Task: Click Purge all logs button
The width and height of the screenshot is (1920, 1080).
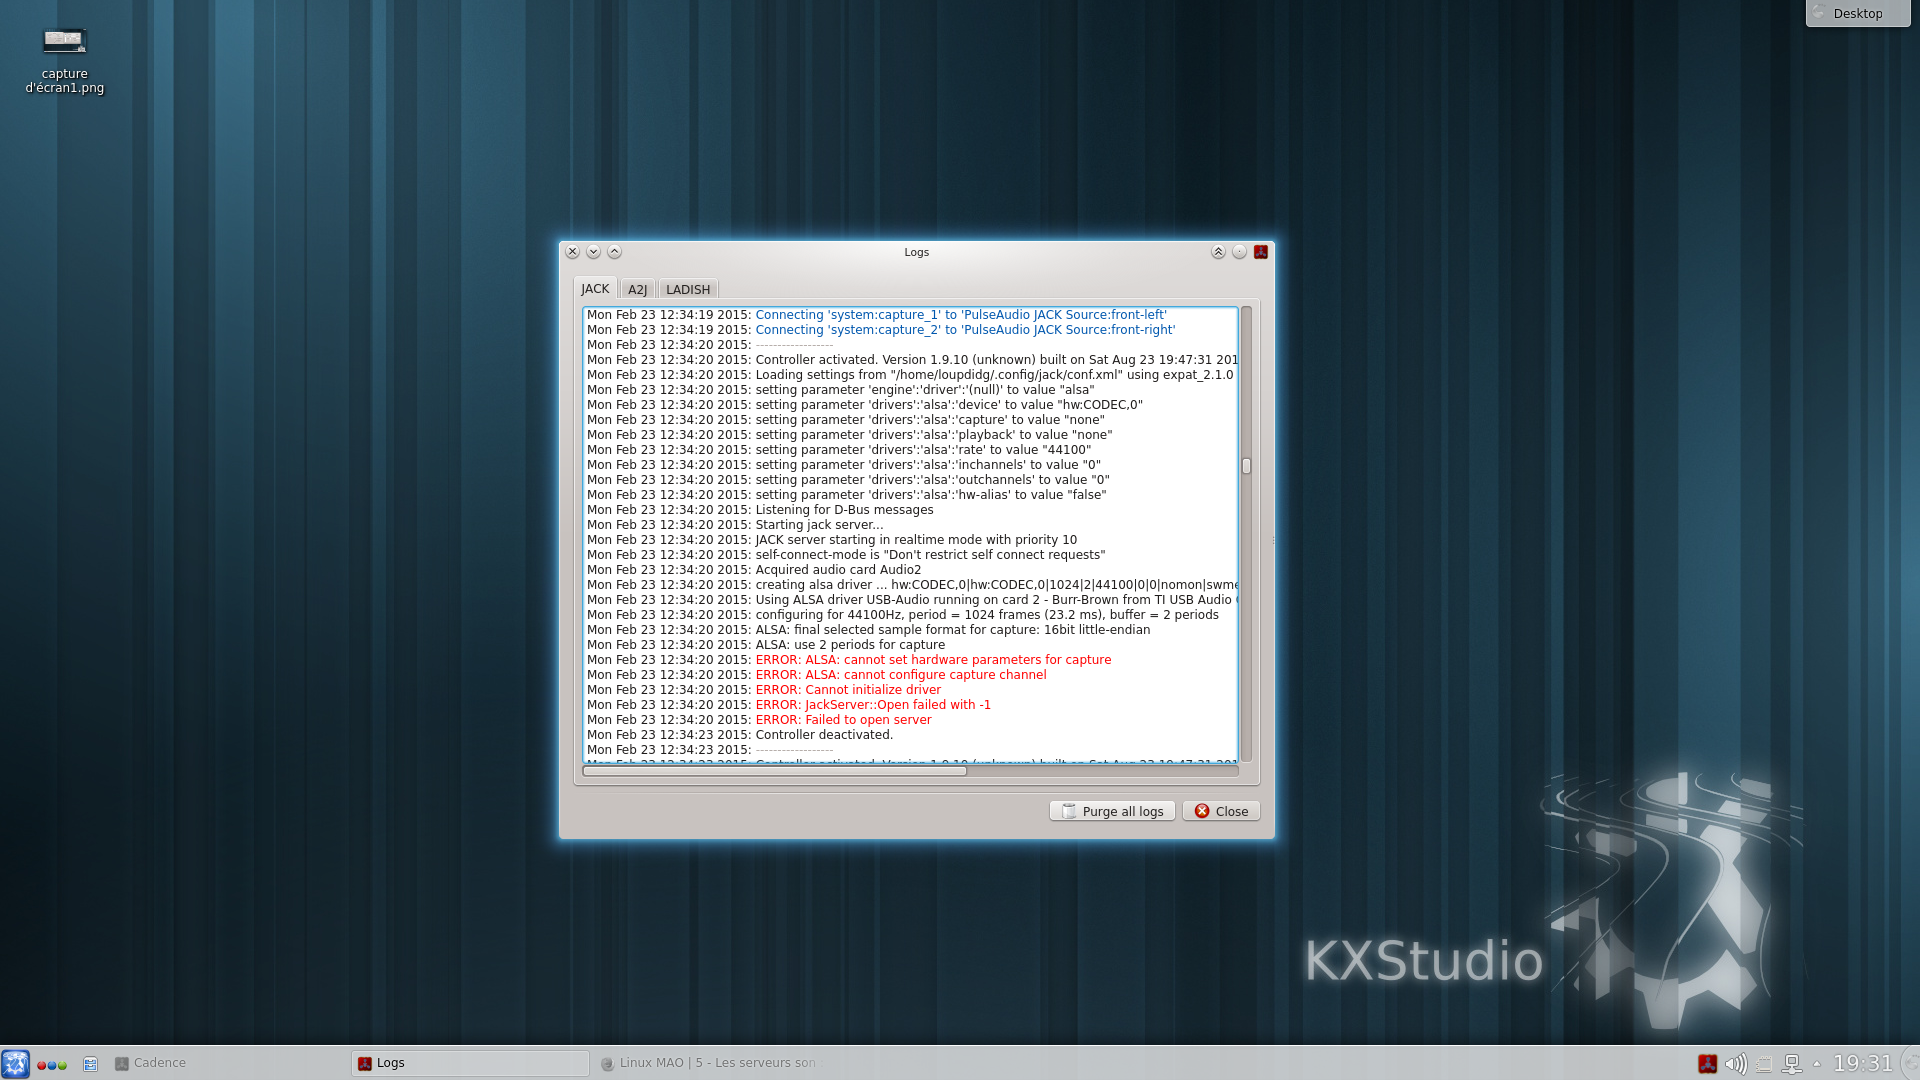Action: (1112, 811)
